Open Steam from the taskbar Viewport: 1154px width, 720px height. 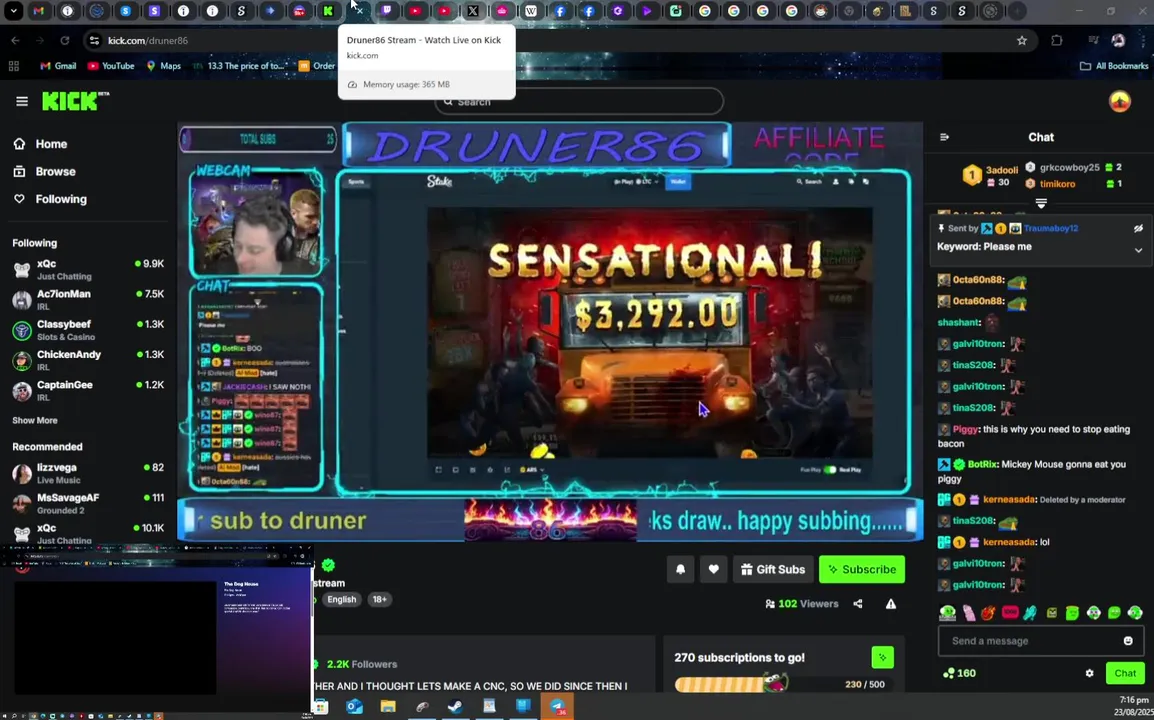[x=455, y=706]
